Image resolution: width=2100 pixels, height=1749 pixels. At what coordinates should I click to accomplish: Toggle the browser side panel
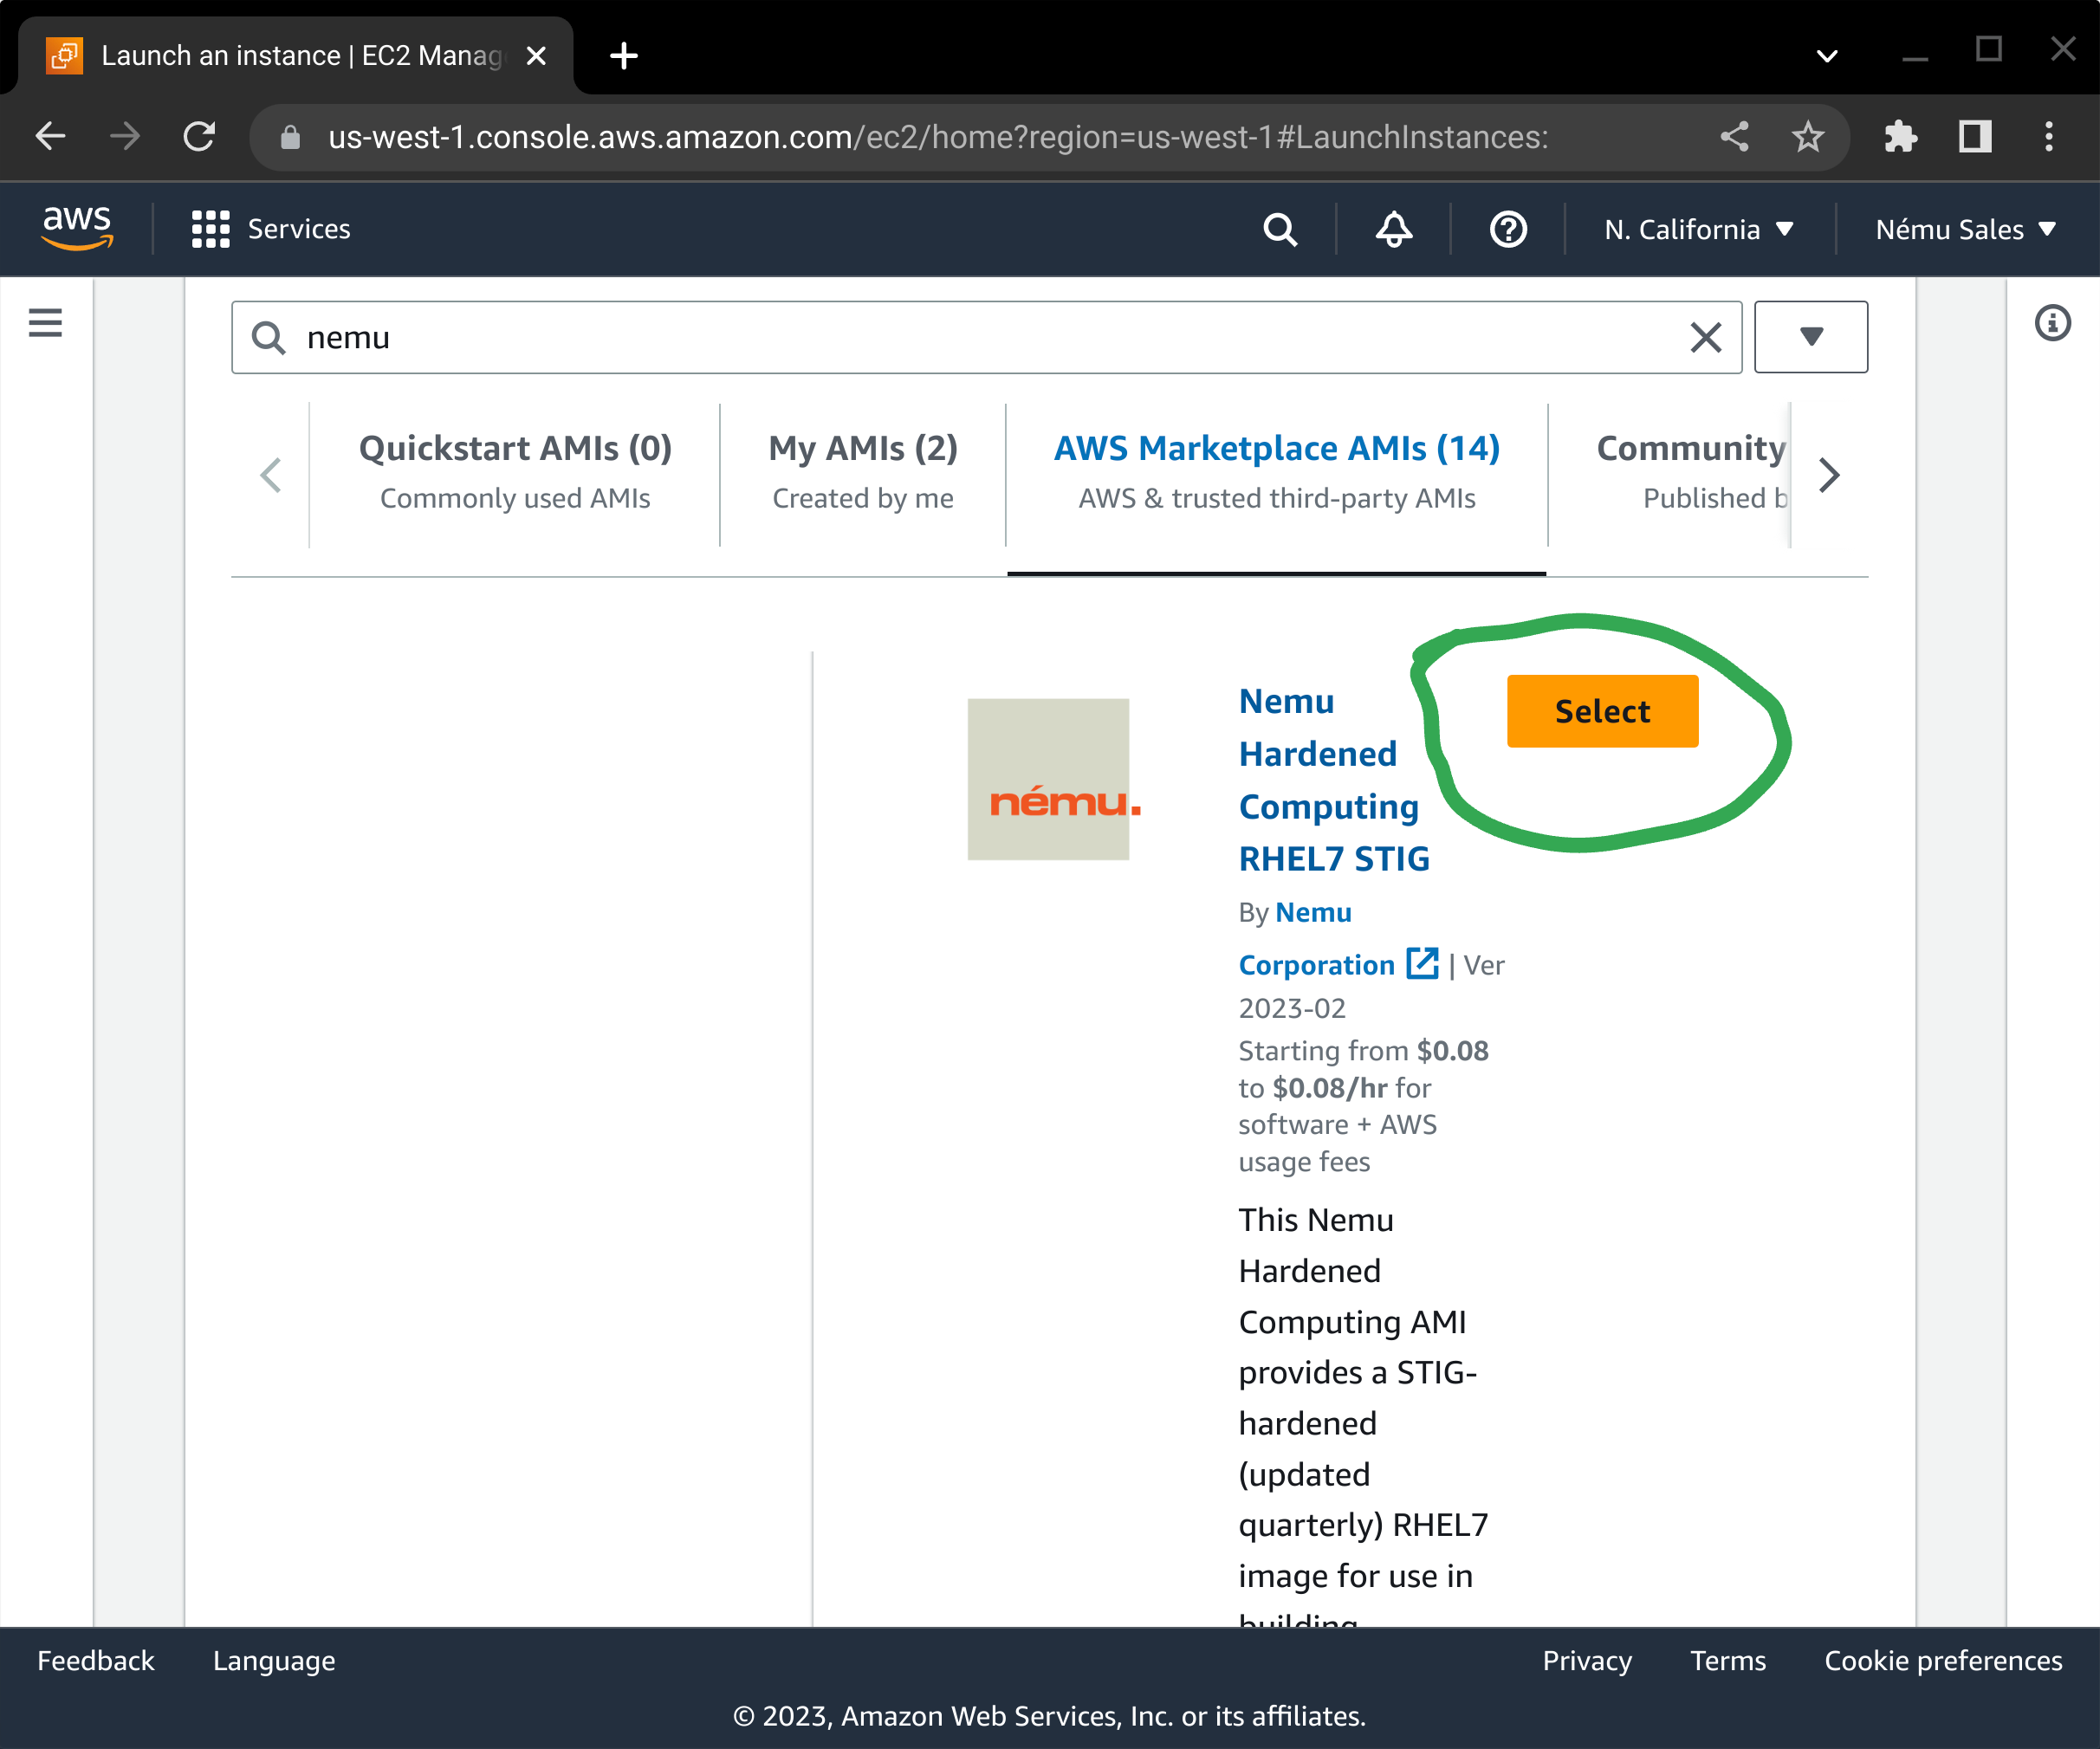pyautogui.click(x=1975, y=136)
